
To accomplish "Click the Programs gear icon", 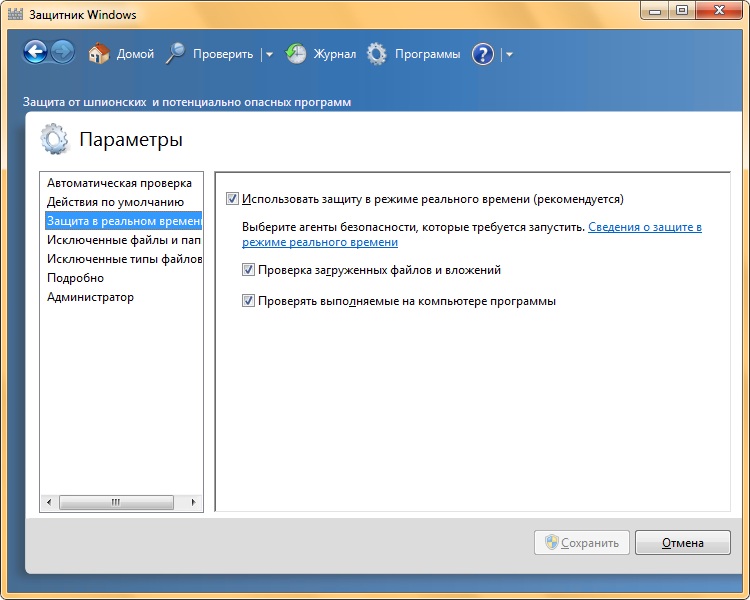I will click(x=376, y=54).
